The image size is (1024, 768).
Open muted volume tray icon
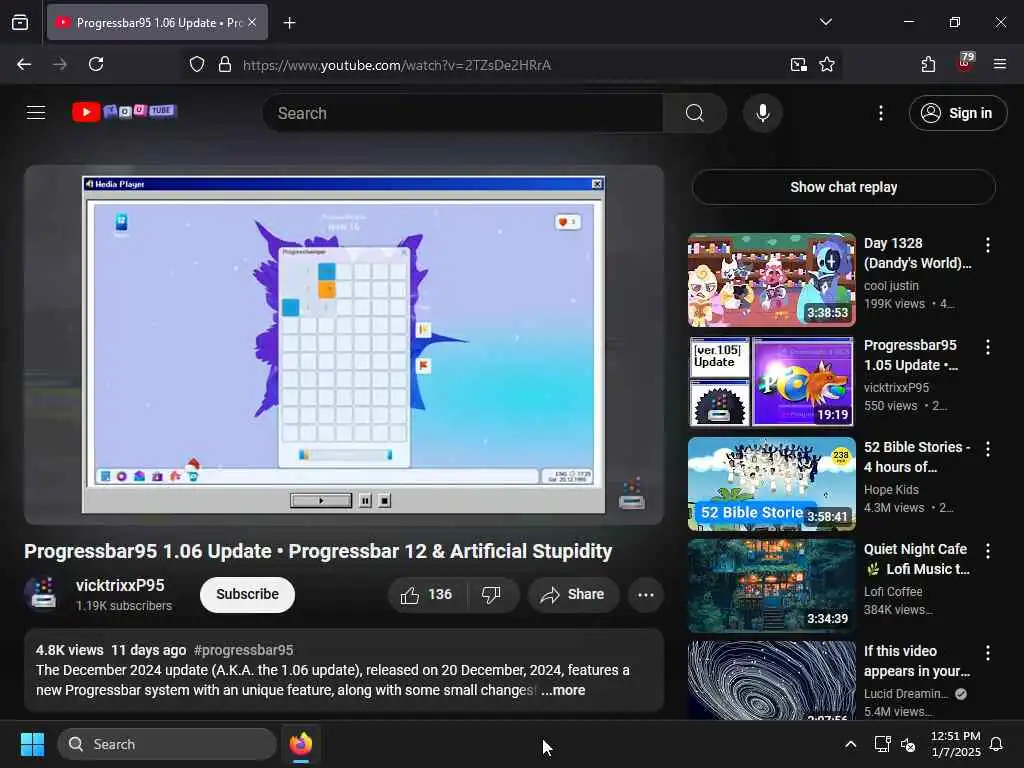click(908, 744)
